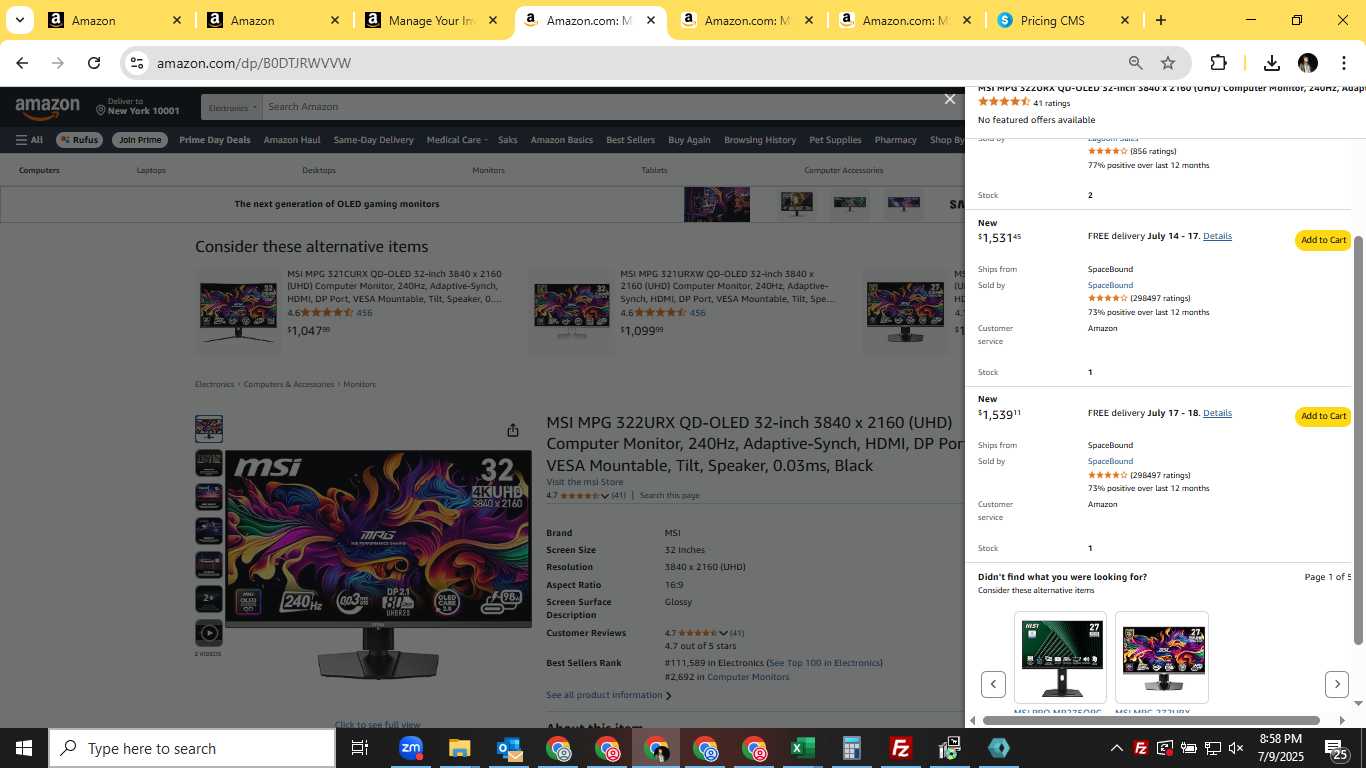Add the $1,531.45 offer to cart
The width and height of the screenshot is (1366, 768).
click(x=1323, y=240)
